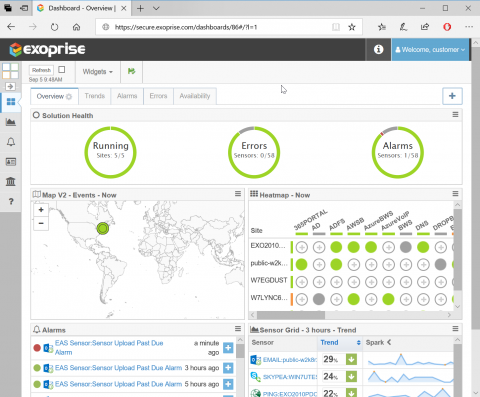480x397 pixels.
Task: Click the Overview tab gear icon
Action: [69, 97]
